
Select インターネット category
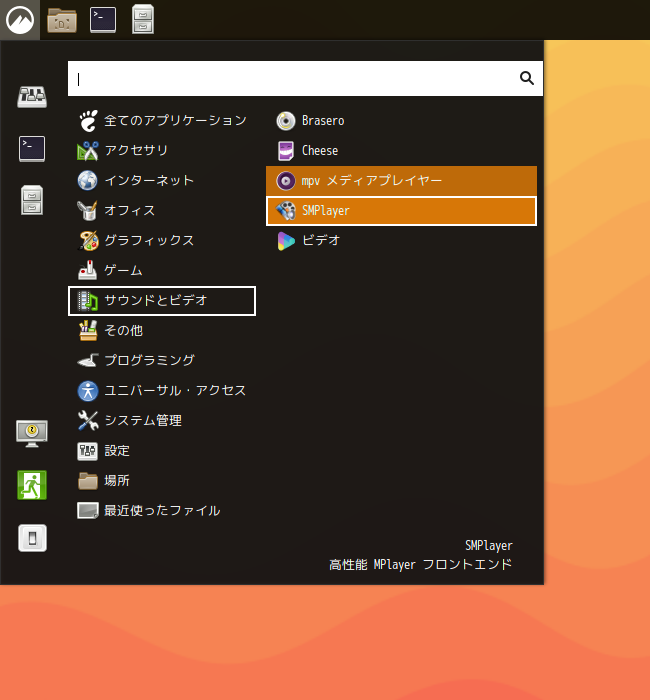162,180
